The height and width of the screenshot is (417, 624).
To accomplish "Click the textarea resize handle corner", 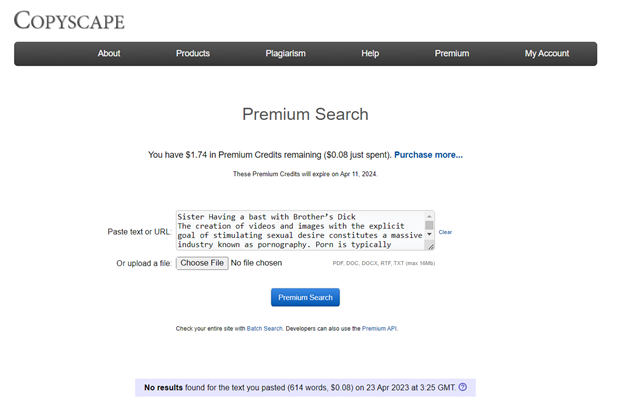I will click(430, 245).
